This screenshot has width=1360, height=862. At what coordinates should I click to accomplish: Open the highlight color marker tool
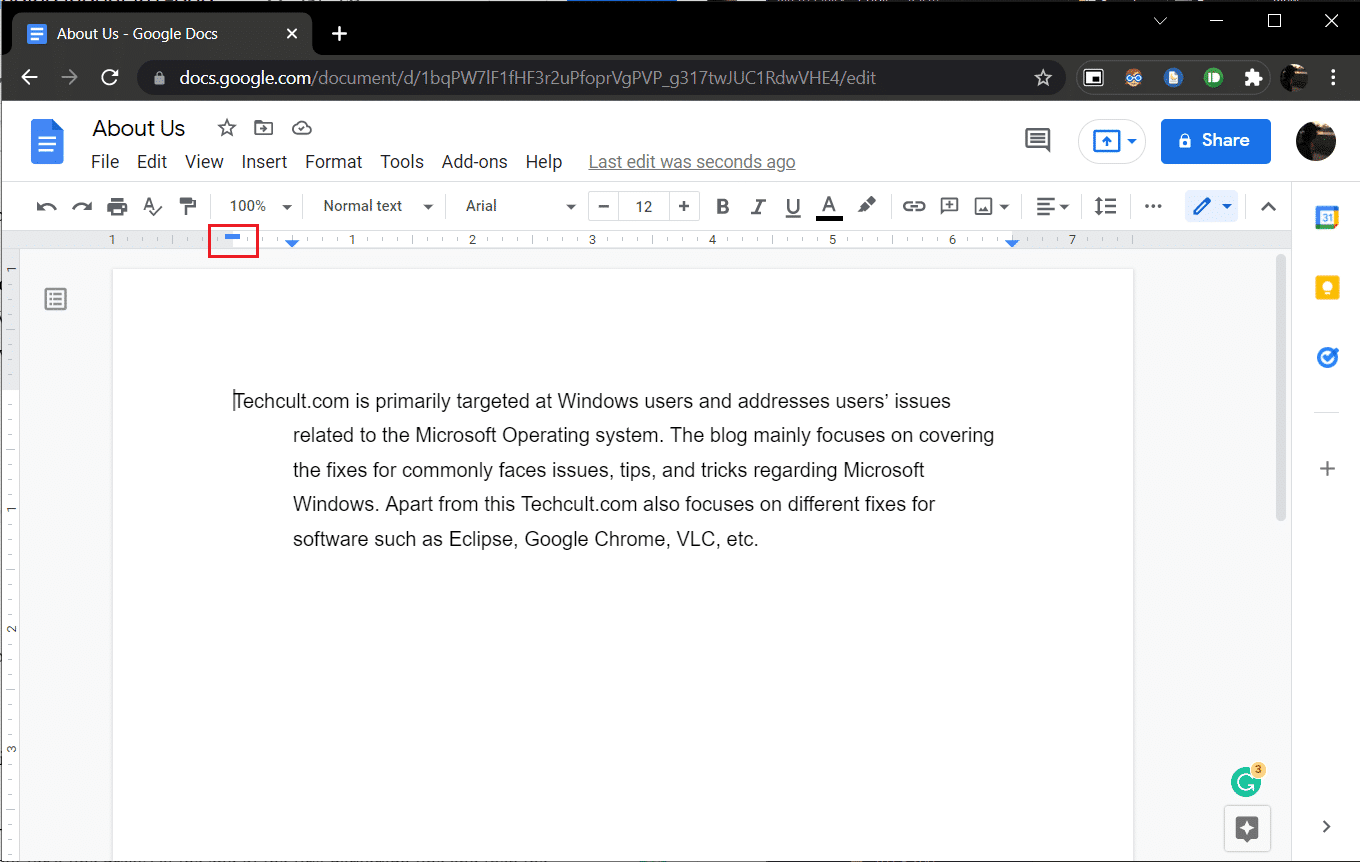coord(866,205)
